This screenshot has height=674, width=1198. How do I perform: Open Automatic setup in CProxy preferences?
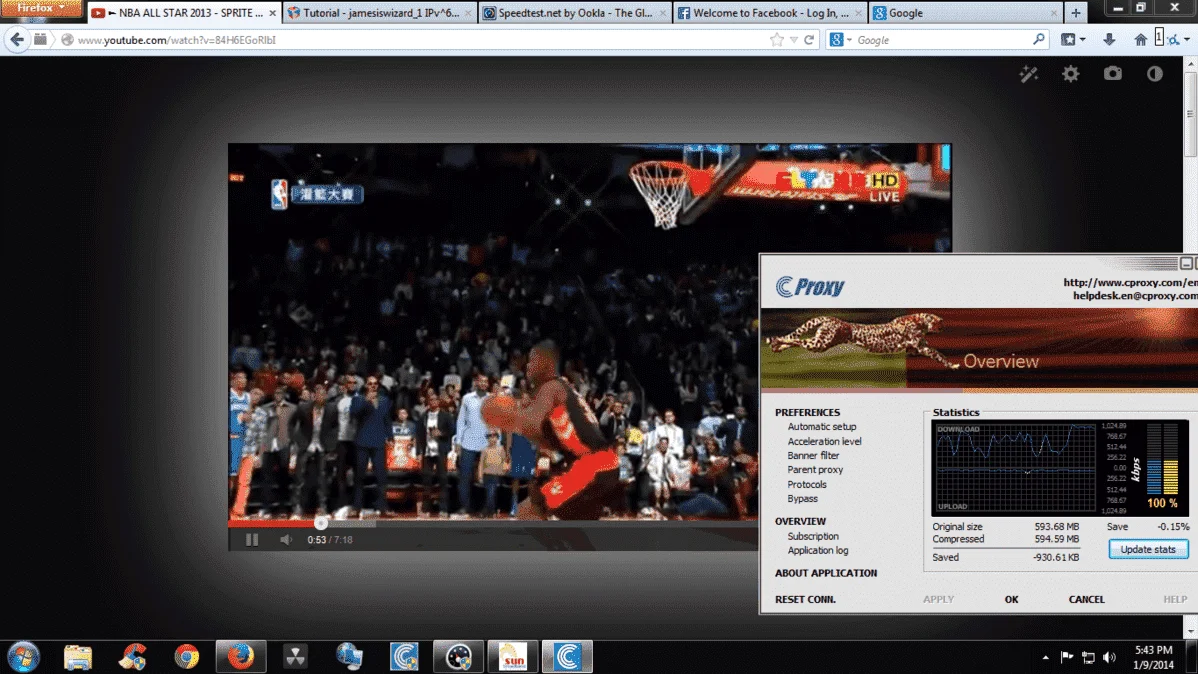821,426
